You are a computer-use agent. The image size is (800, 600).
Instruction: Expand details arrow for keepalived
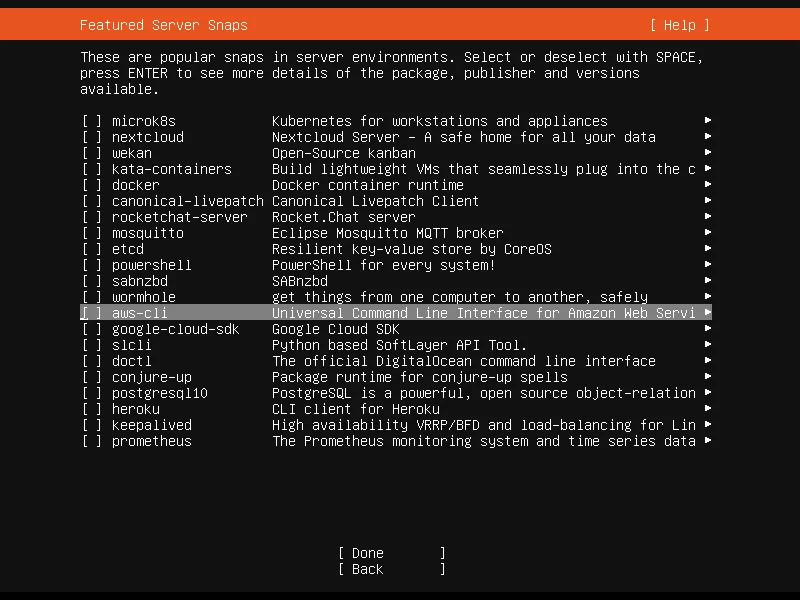(708, 424)
